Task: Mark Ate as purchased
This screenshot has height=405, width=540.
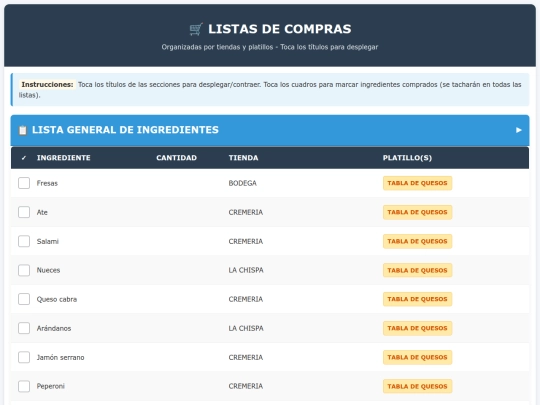Action: click(24, 212)
